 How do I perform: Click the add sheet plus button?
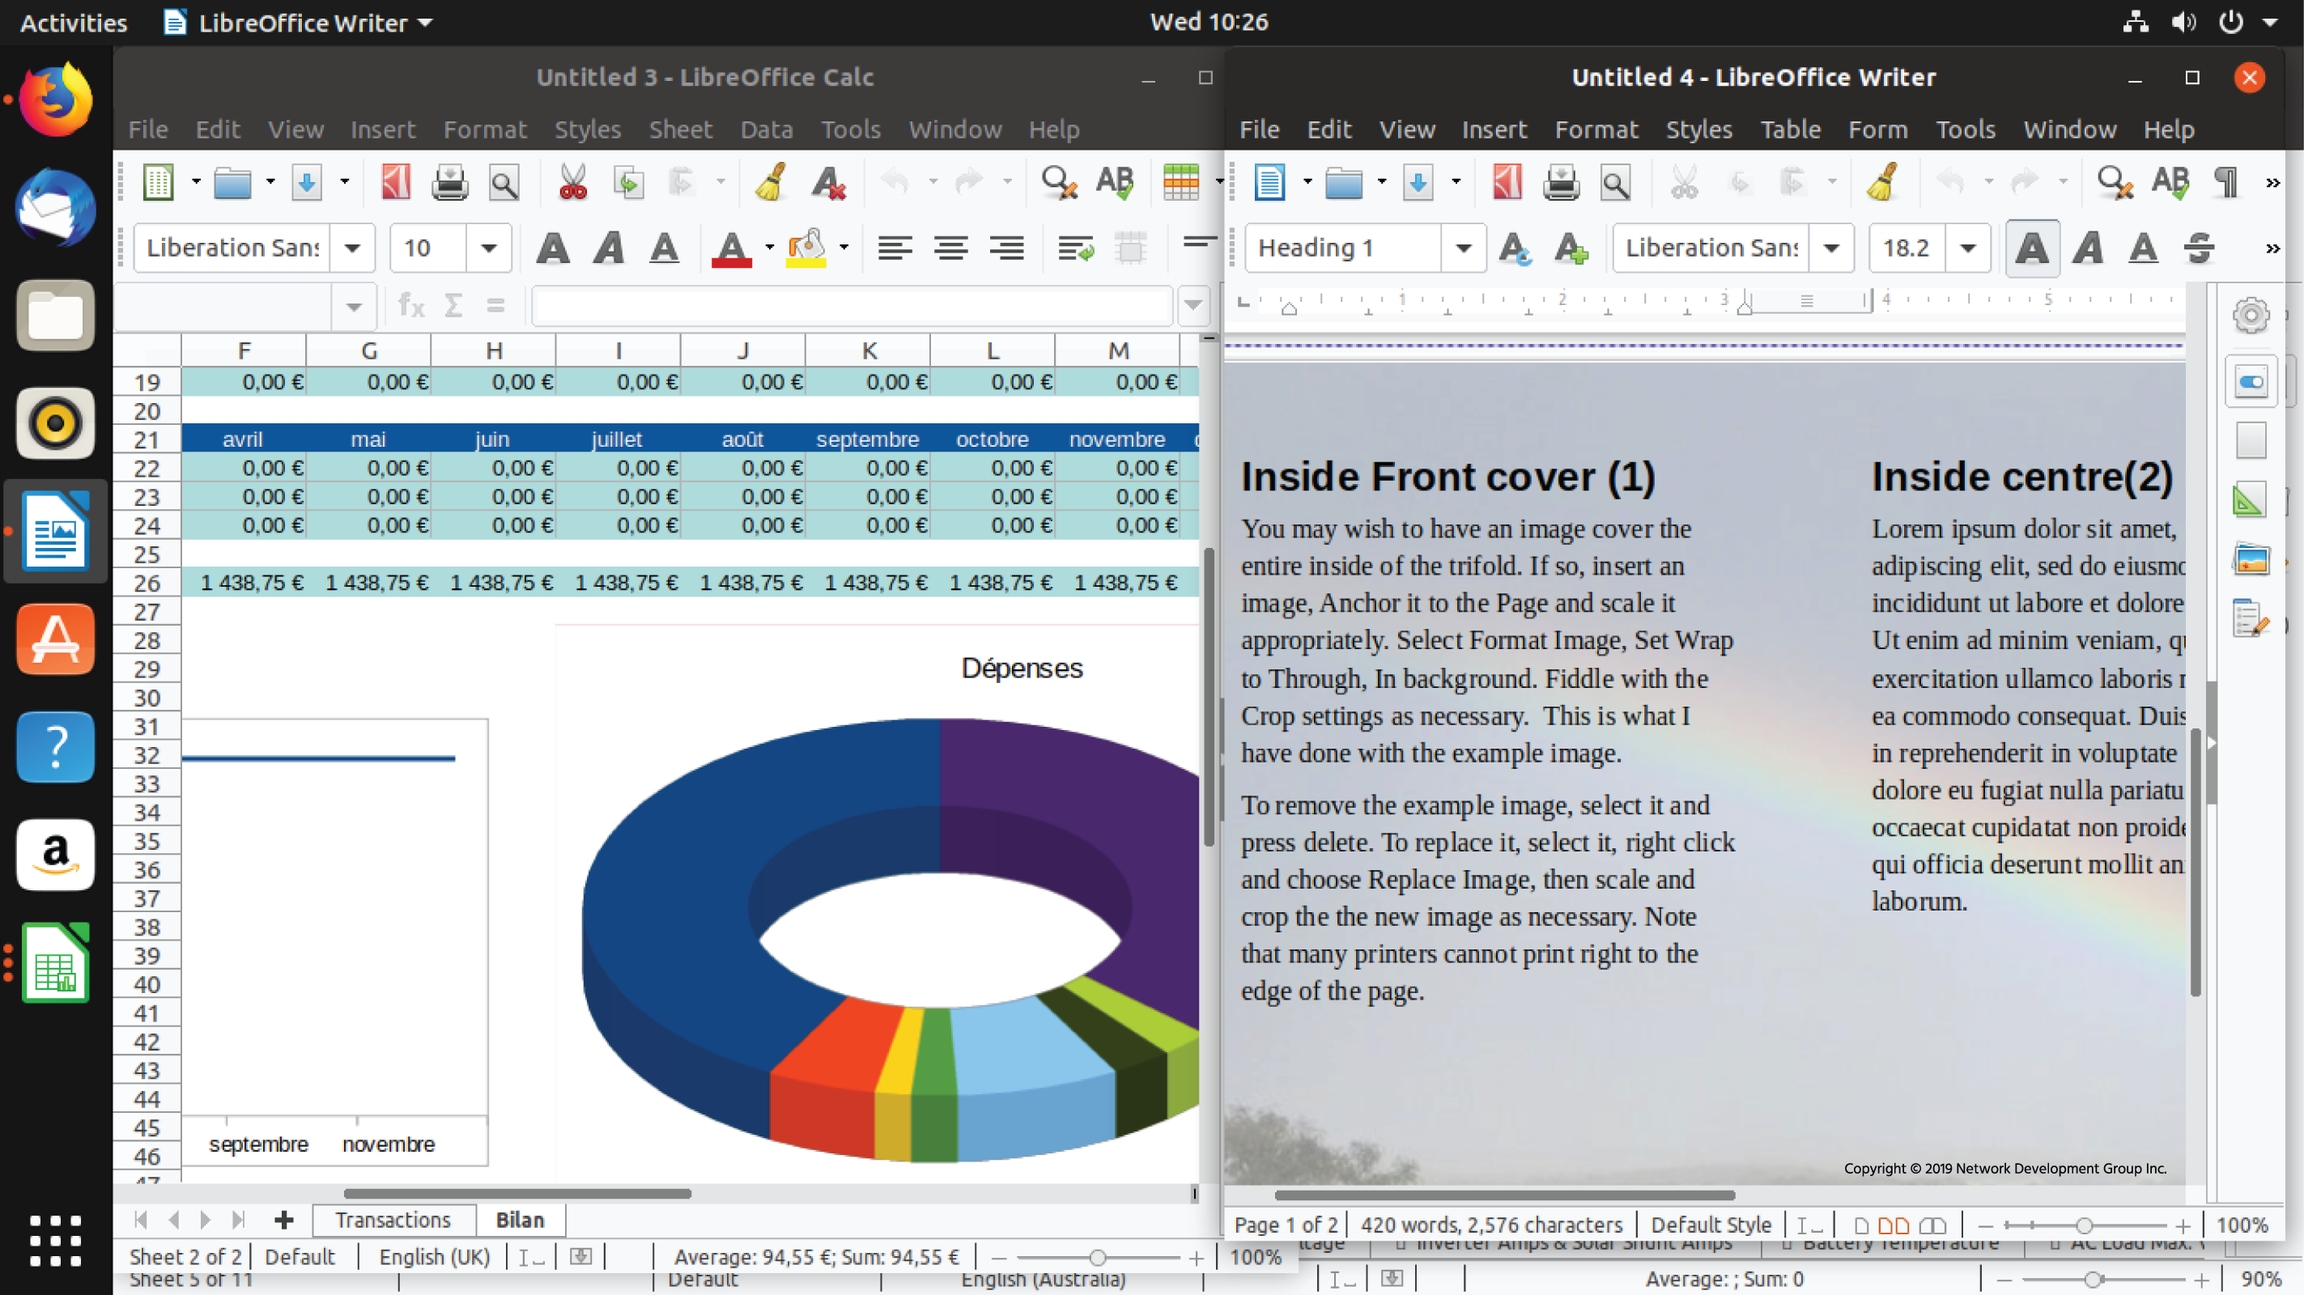coord(284,1220)
